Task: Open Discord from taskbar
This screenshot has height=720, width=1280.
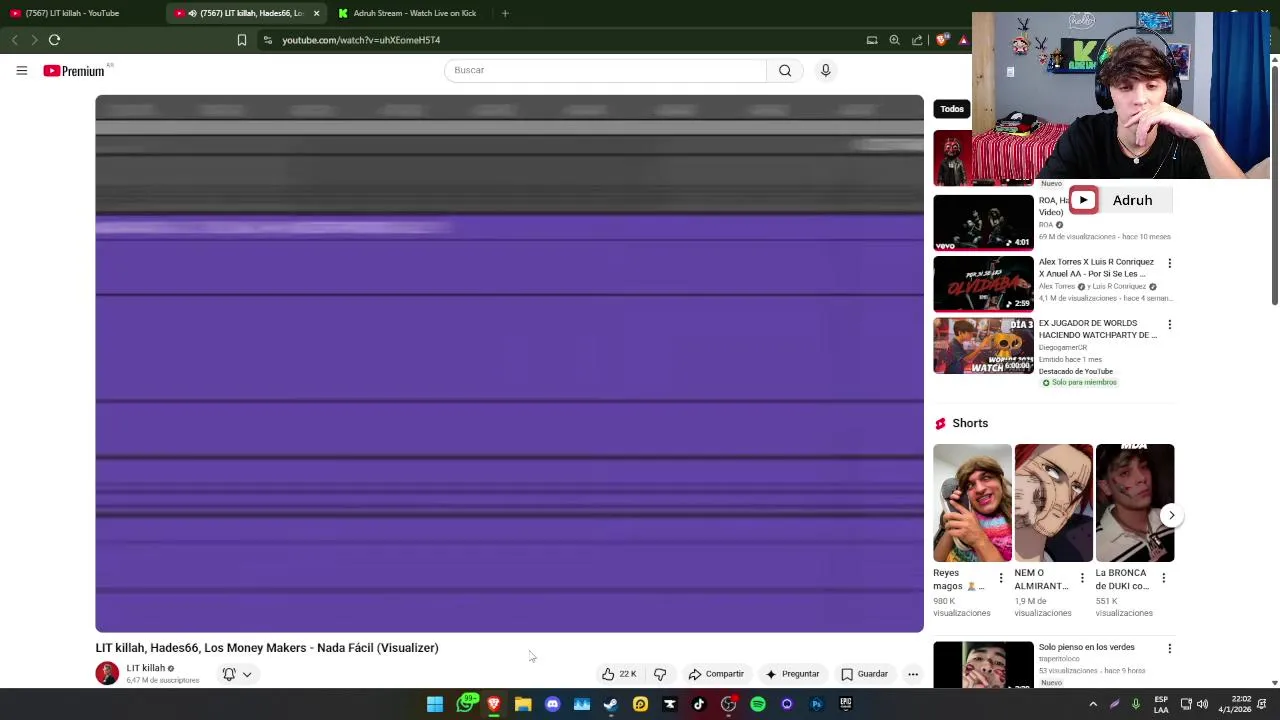Action: (x=552, y=704)
